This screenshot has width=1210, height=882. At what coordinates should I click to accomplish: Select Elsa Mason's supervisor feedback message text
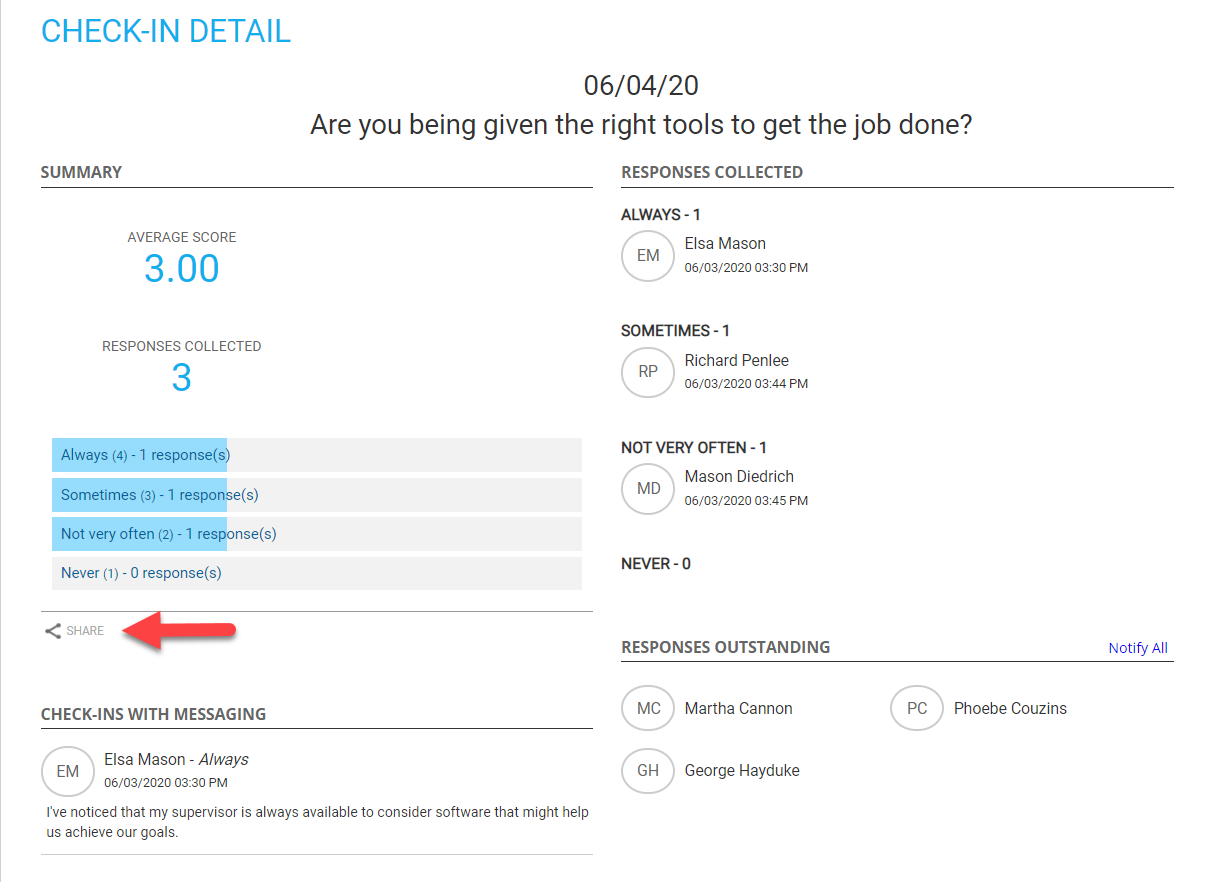pos(316,821)
